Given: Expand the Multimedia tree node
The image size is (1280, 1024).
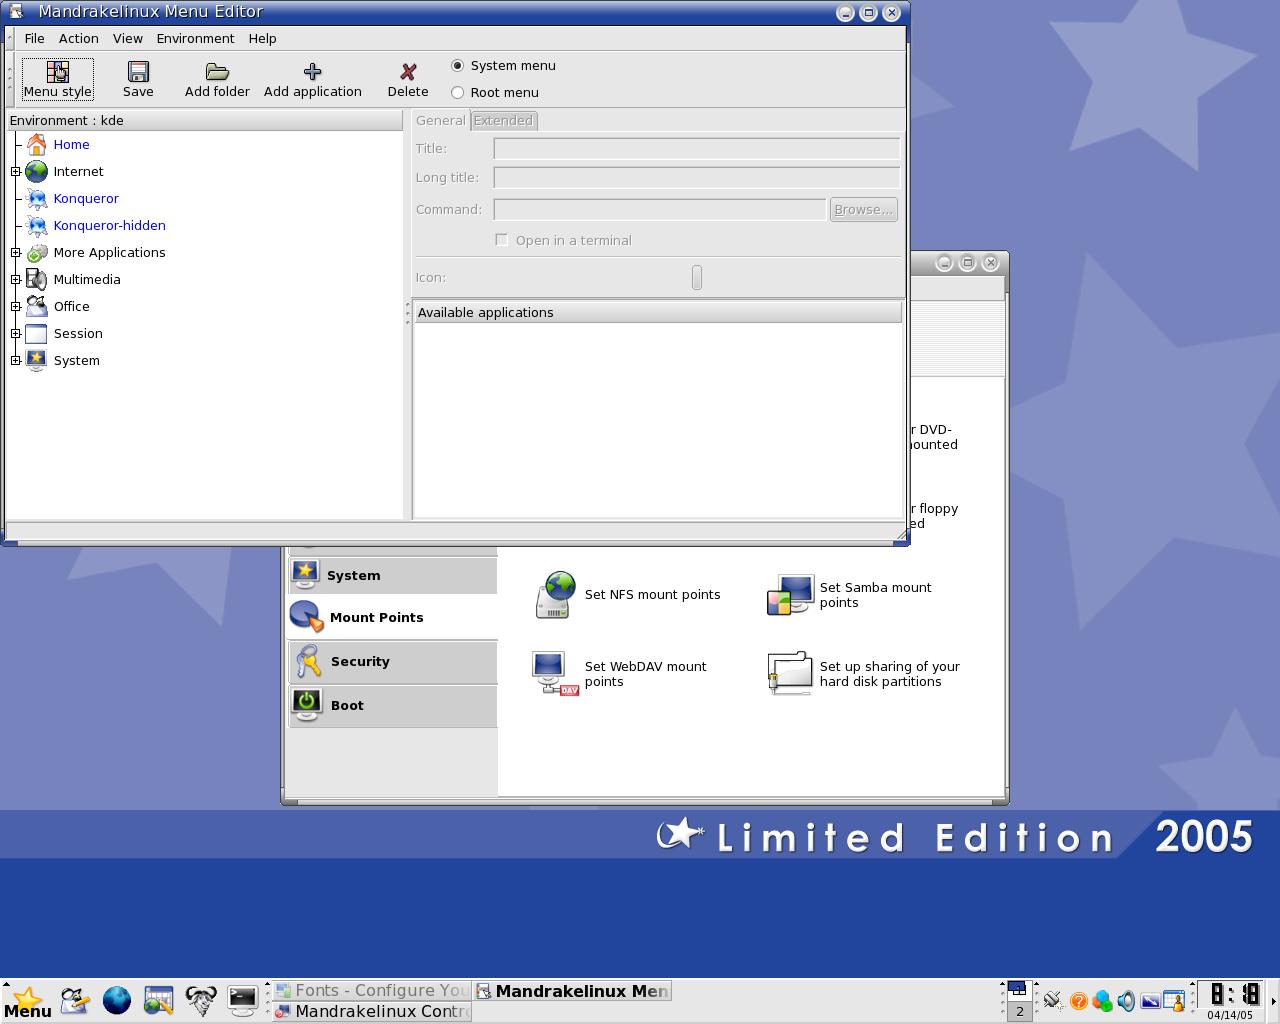Looking at the screenshot, I should 16,279.
